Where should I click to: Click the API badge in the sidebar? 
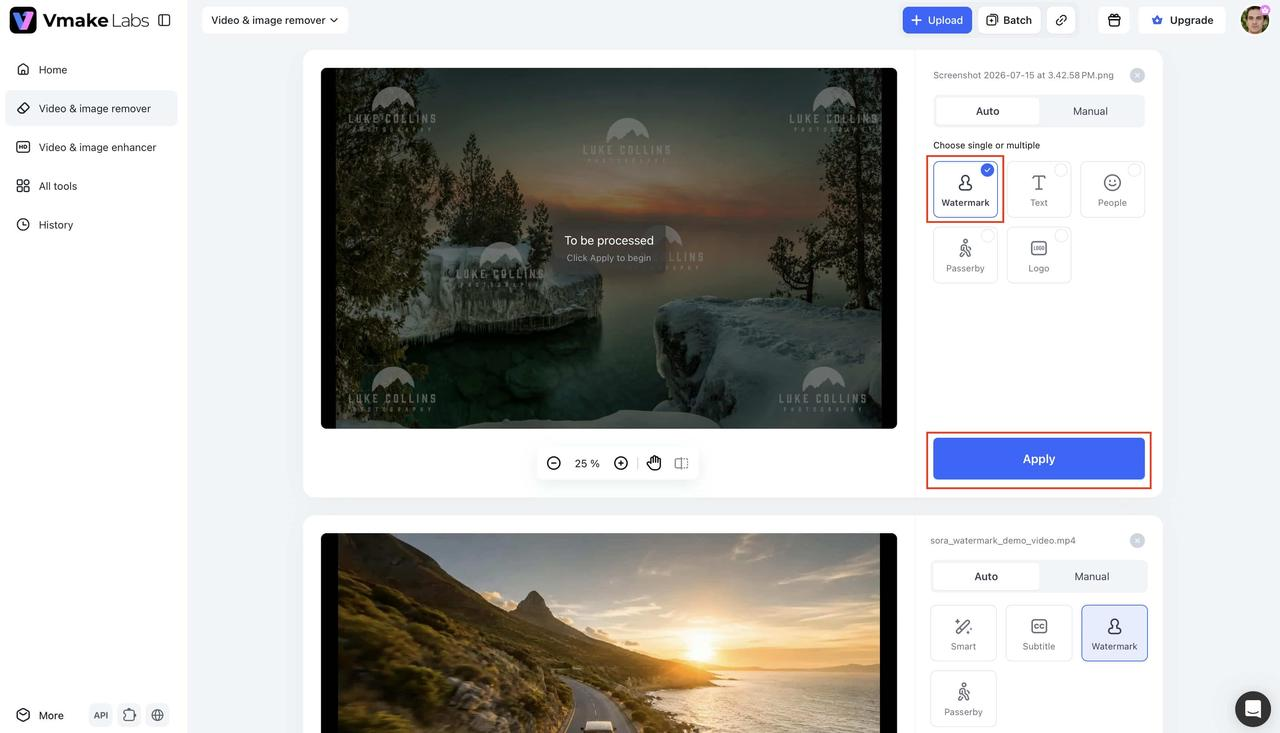coord(101,715)
